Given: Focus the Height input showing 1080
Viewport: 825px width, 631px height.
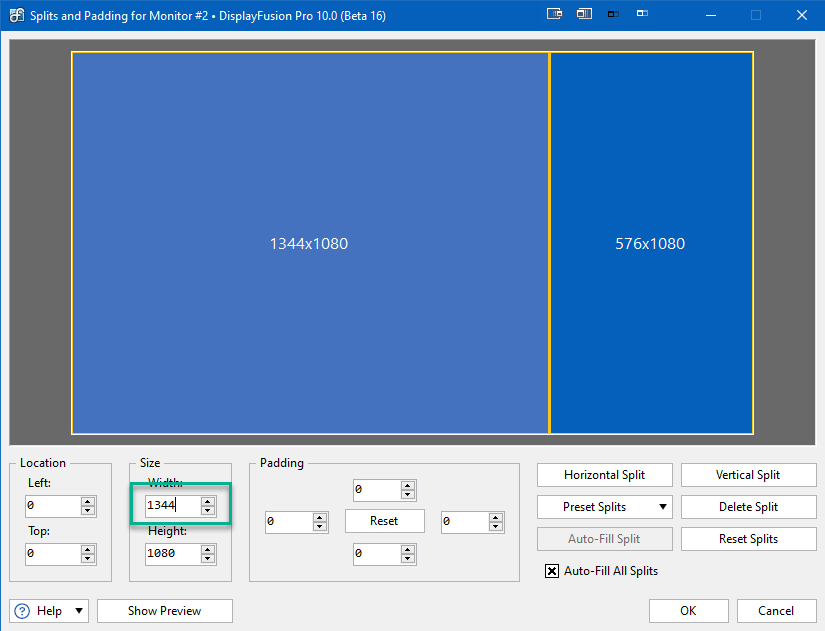Looking at the screenshot, I should 173,554.
